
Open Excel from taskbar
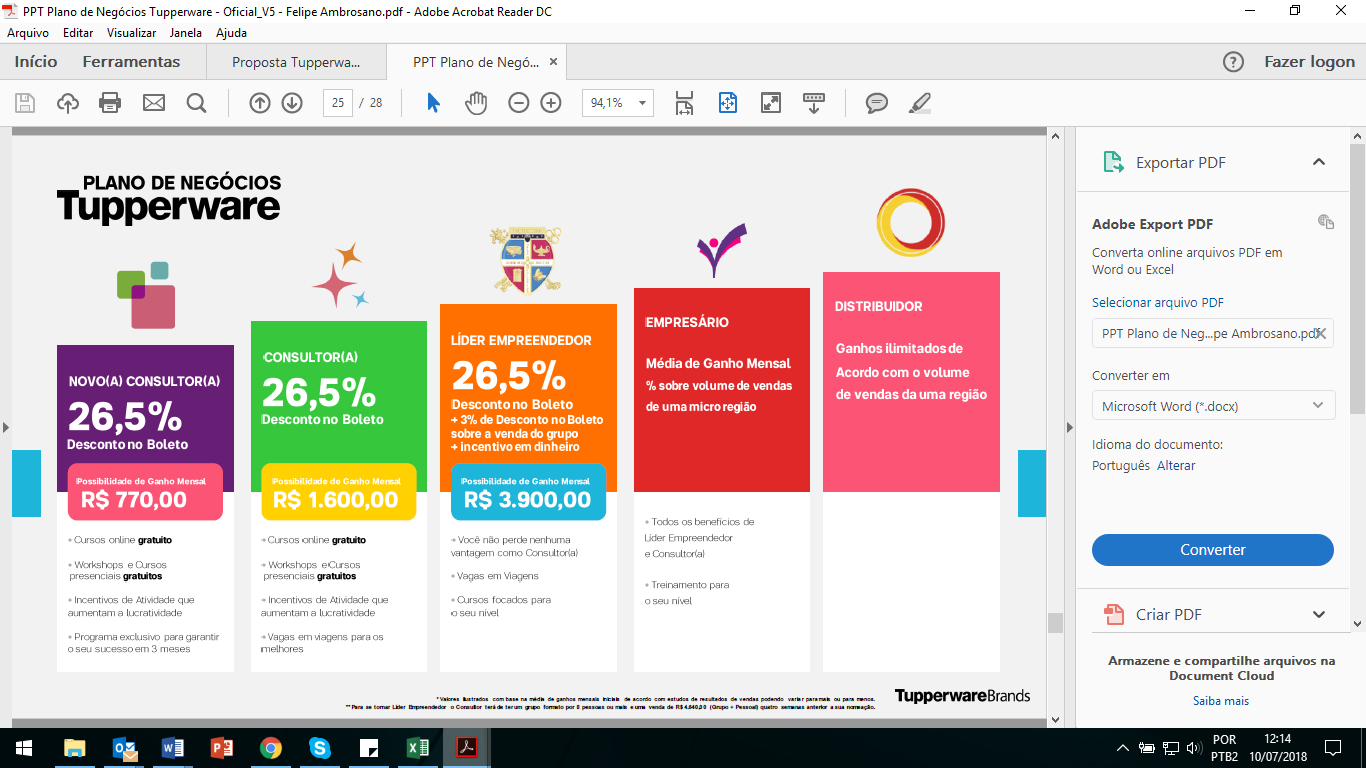point(418,748)
